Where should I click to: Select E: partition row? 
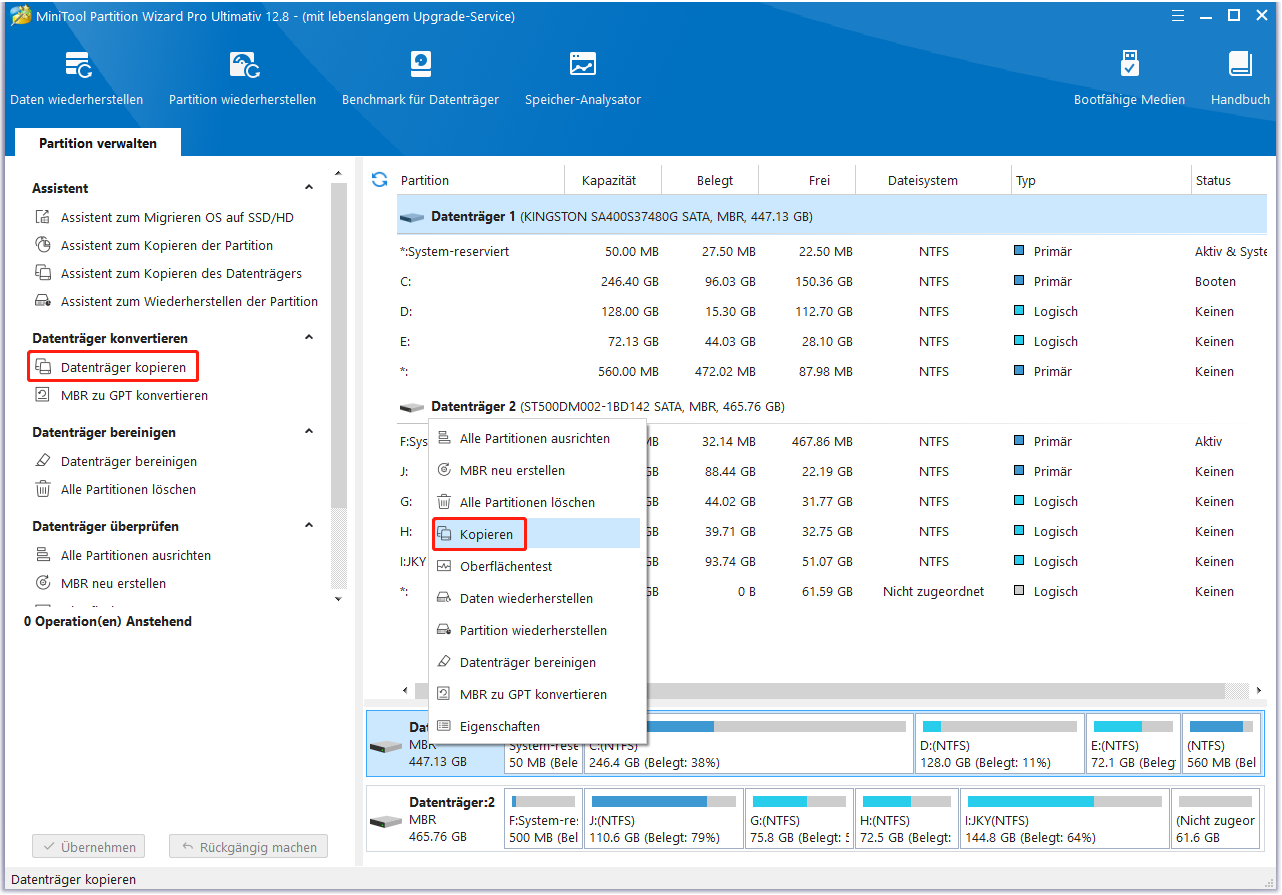coord(832,342)
